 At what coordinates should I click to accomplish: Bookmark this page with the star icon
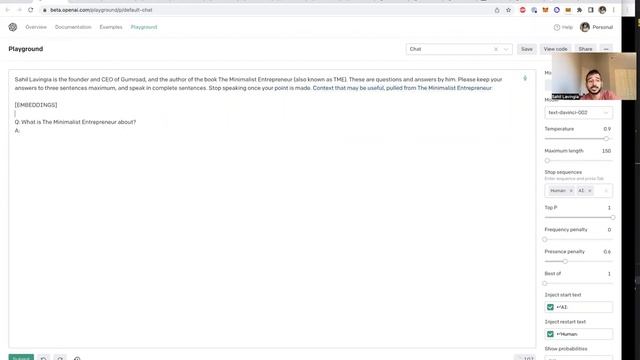pos(509,10)
